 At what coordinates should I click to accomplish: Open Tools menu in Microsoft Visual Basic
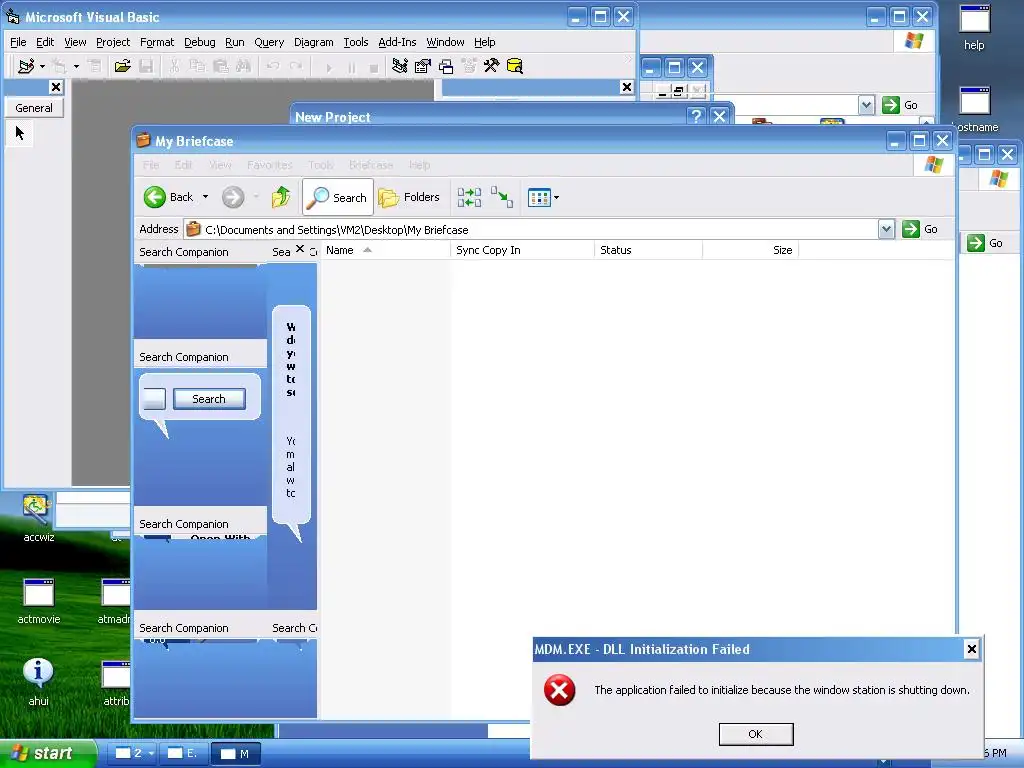tap(356, 42)
